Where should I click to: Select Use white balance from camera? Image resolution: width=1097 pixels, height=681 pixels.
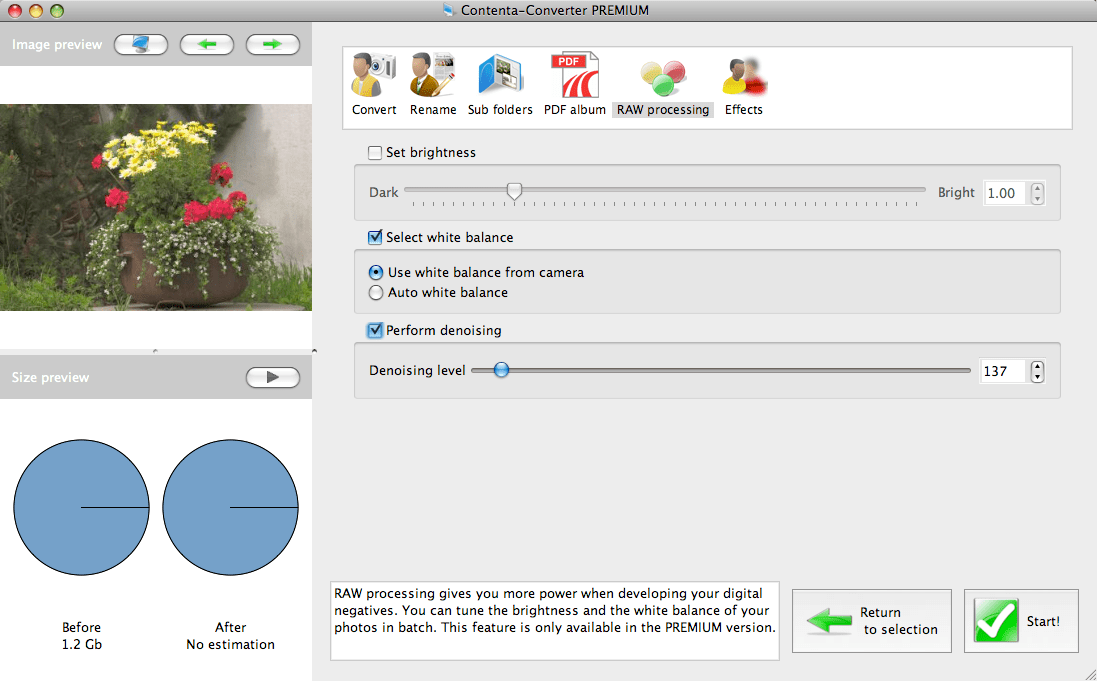click(x=376, y=272)
